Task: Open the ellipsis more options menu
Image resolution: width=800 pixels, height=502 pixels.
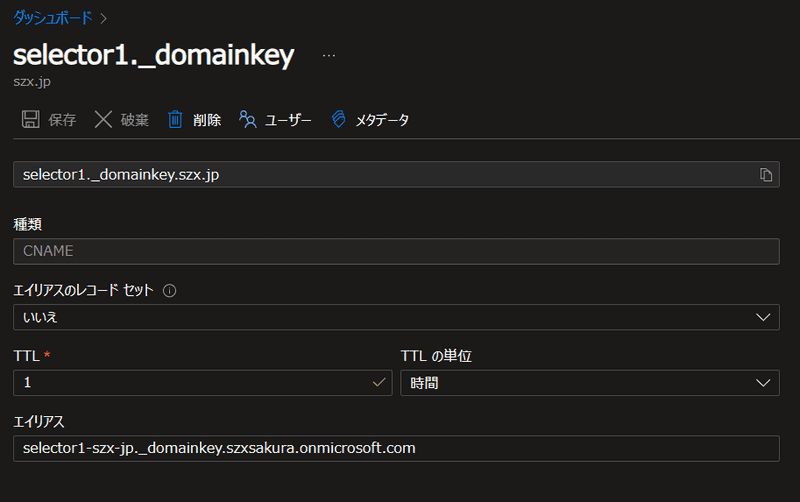Action: point(329,56)
